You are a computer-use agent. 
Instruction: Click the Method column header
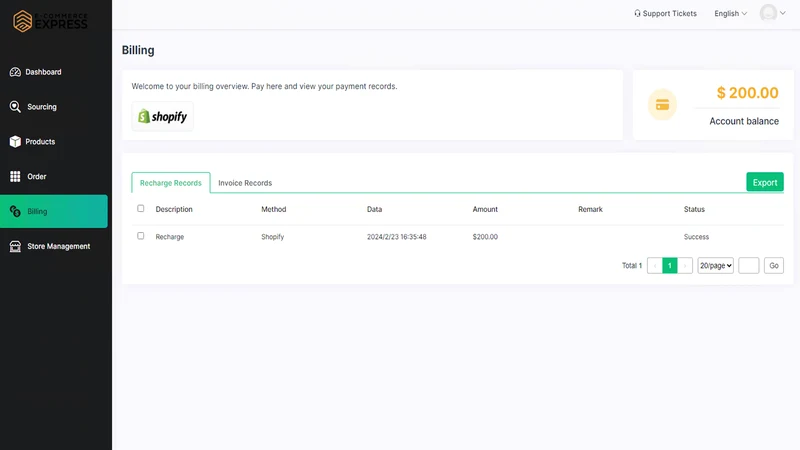pyautogui.click(x=273, y=209)
